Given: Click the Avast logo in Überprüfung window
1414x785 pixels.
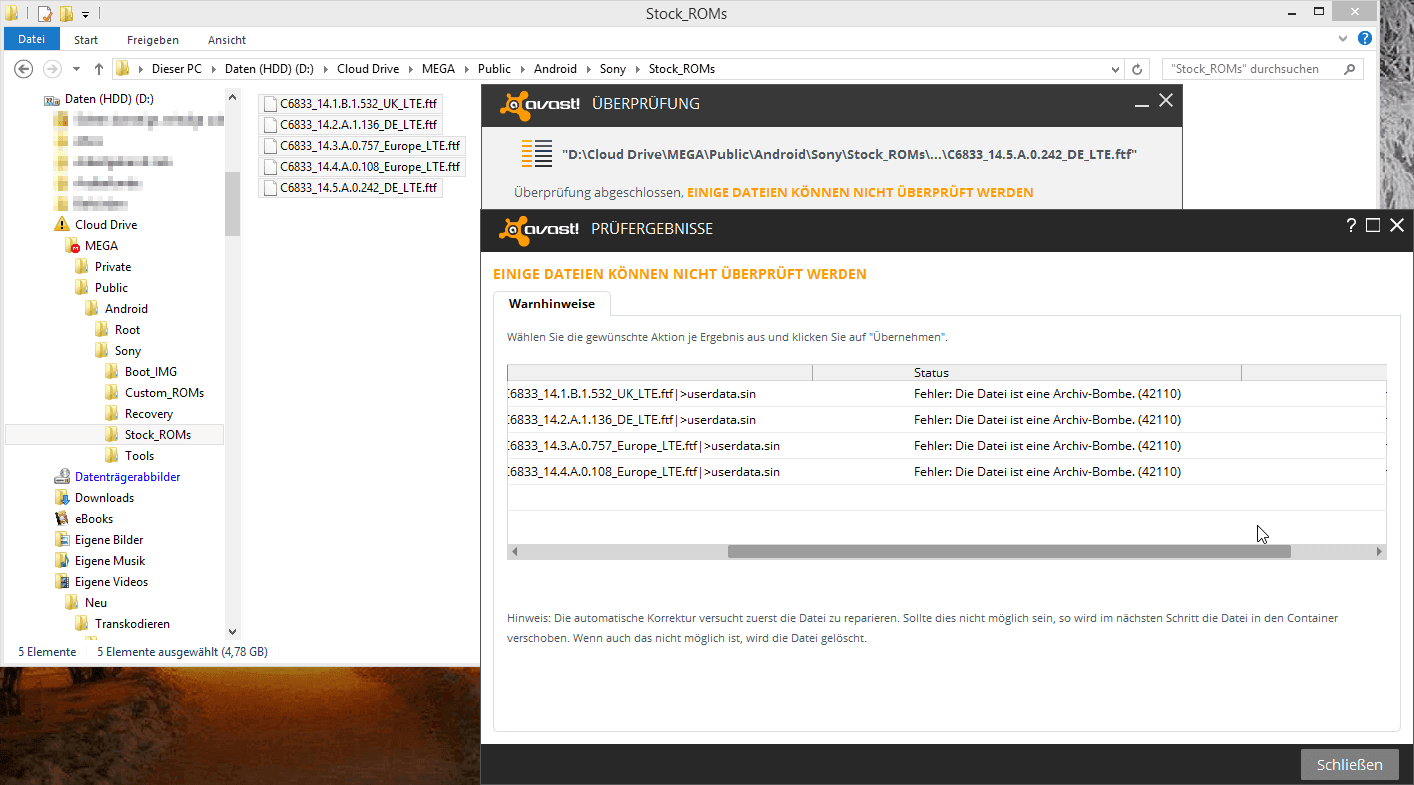Looking at the screenshot, I should [x=539, y=104].
